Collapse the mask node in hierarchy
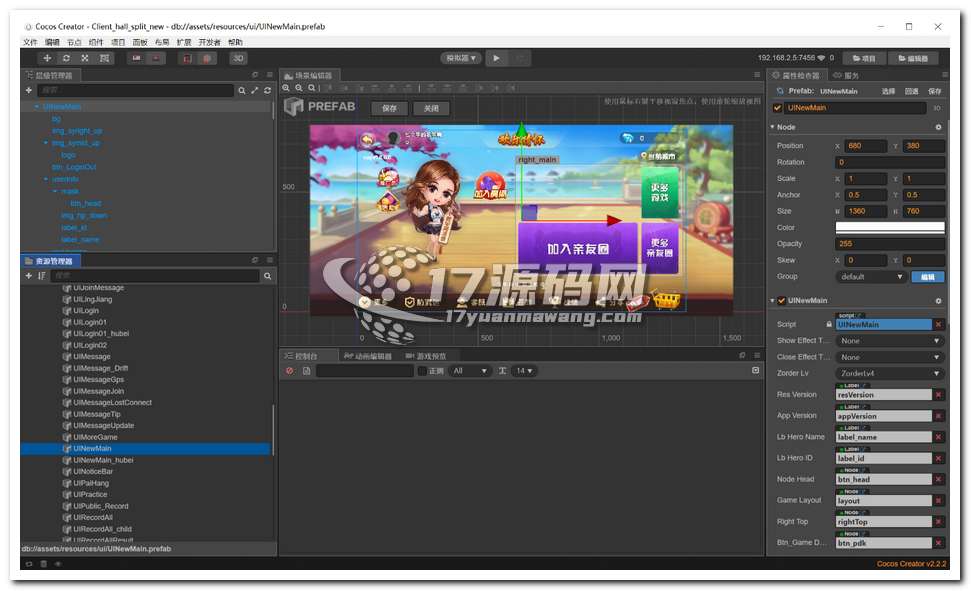 [x=55, y=191]
